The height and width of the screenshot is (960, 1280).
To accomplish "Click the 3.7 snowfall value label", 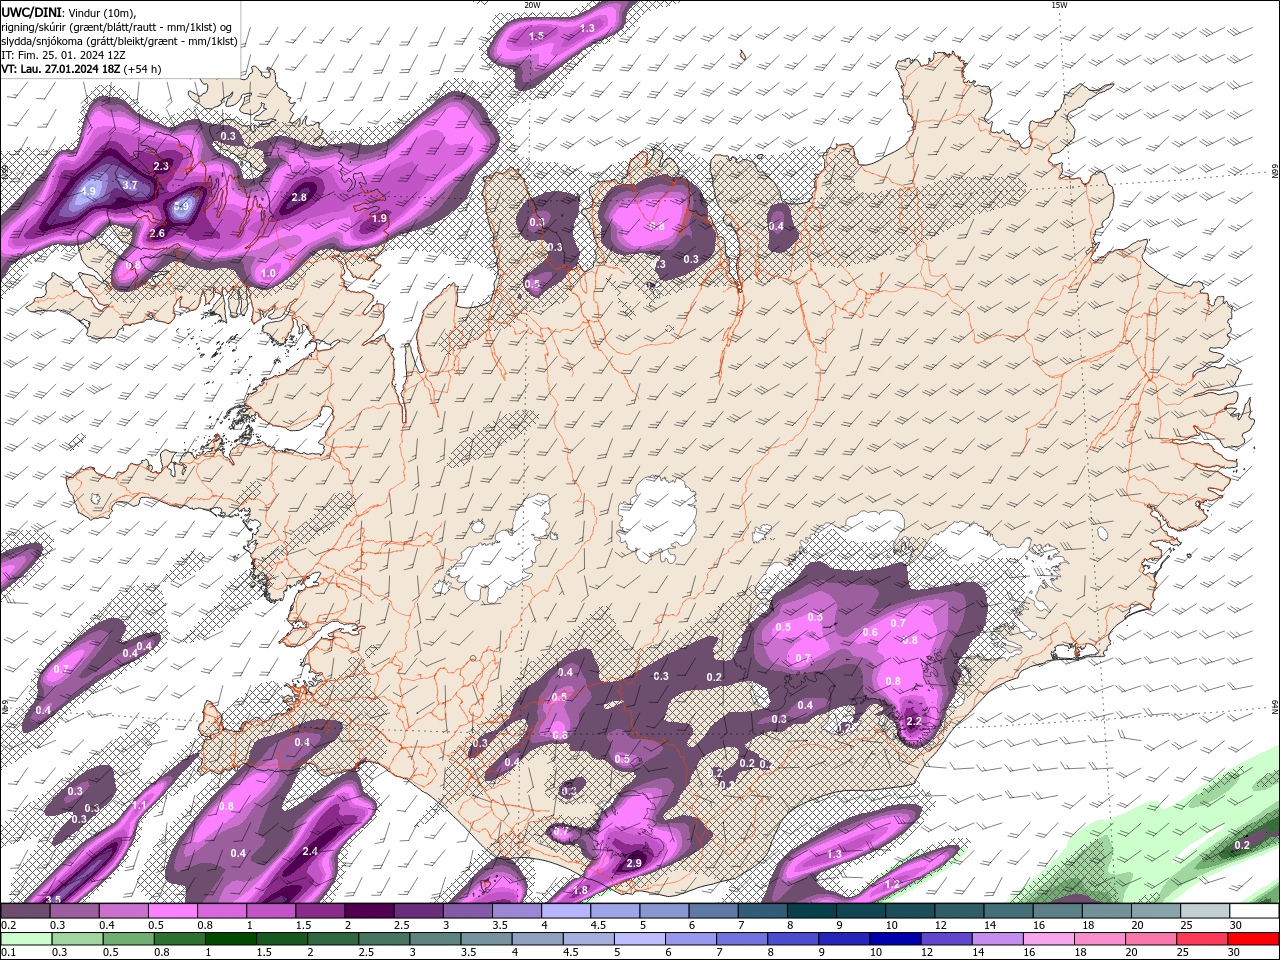I will pos(130,185).
